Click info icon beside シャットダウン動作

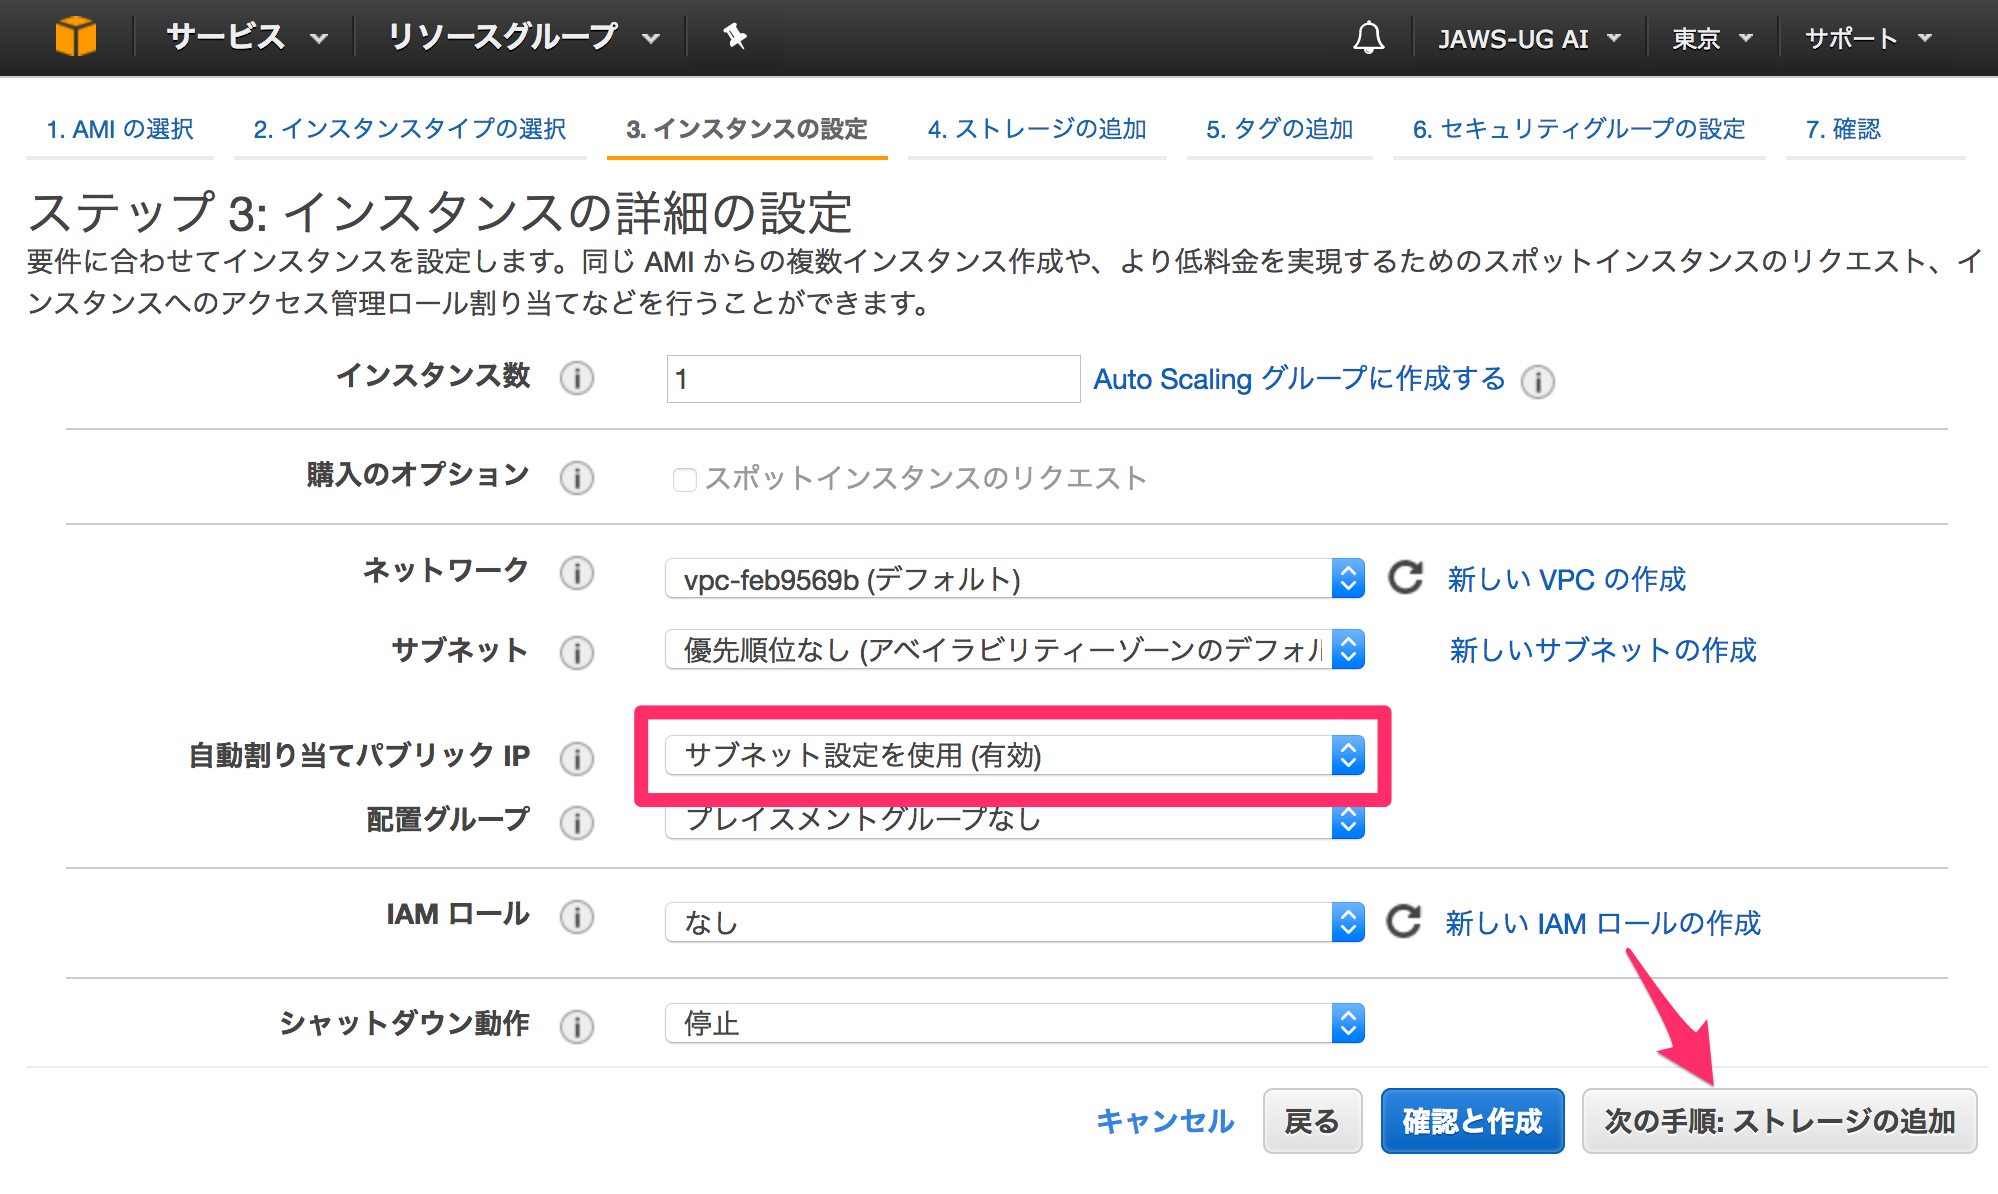coord(576,1026)
